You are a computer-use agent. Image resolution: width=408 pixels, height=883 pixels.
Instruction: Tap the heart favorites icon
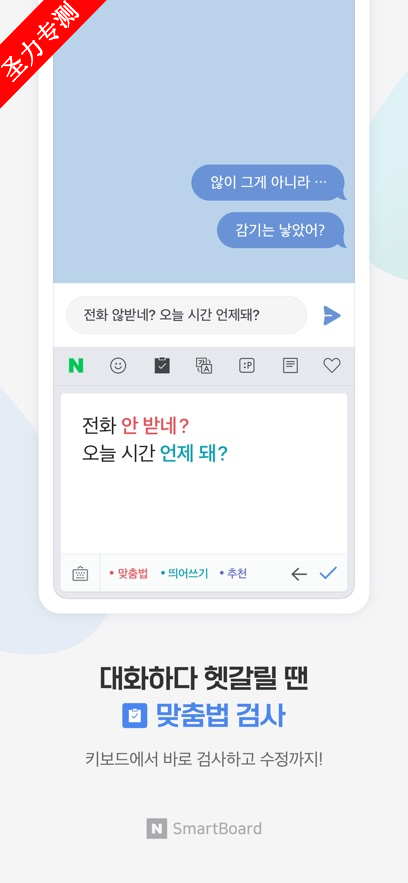(332, 366)
